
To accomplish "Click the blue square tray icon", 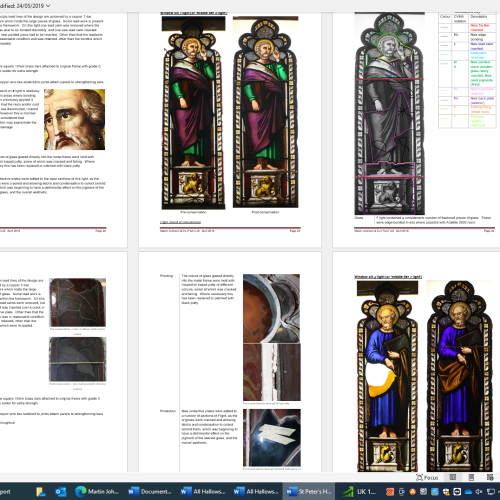I will 435,492.
